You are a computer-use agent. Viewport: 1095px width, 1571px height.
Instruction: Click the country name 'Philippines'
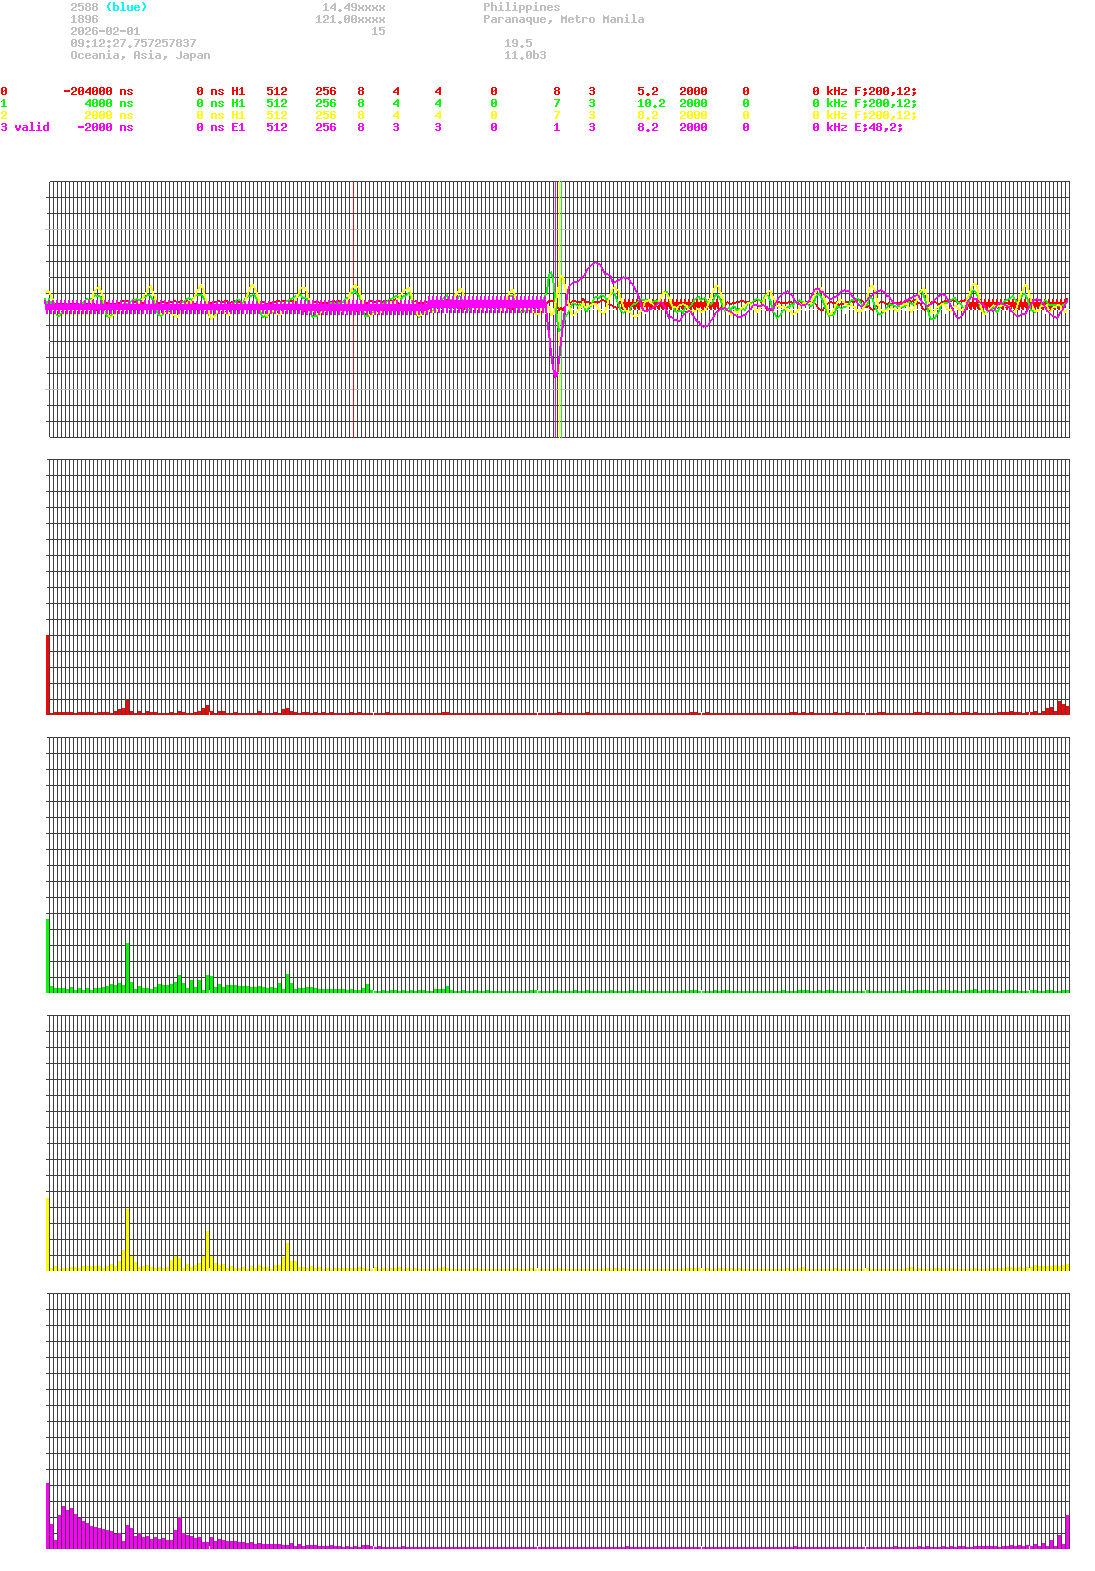521,7
